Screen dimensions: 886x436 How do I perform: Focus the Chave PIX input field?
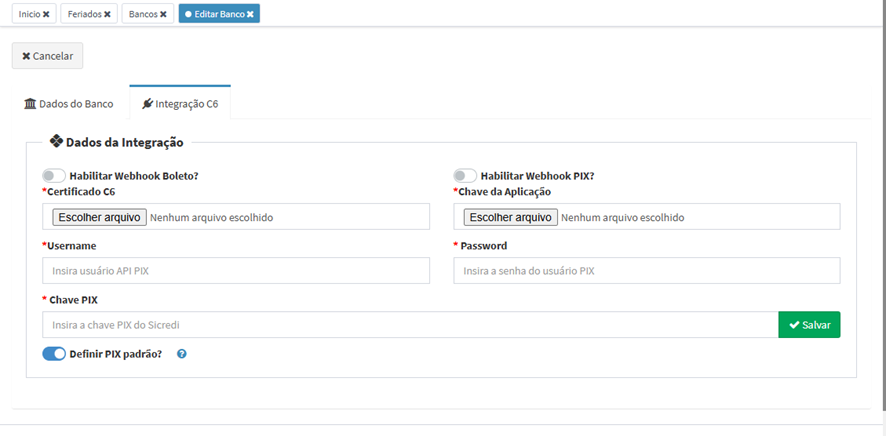tap(410, 325)
